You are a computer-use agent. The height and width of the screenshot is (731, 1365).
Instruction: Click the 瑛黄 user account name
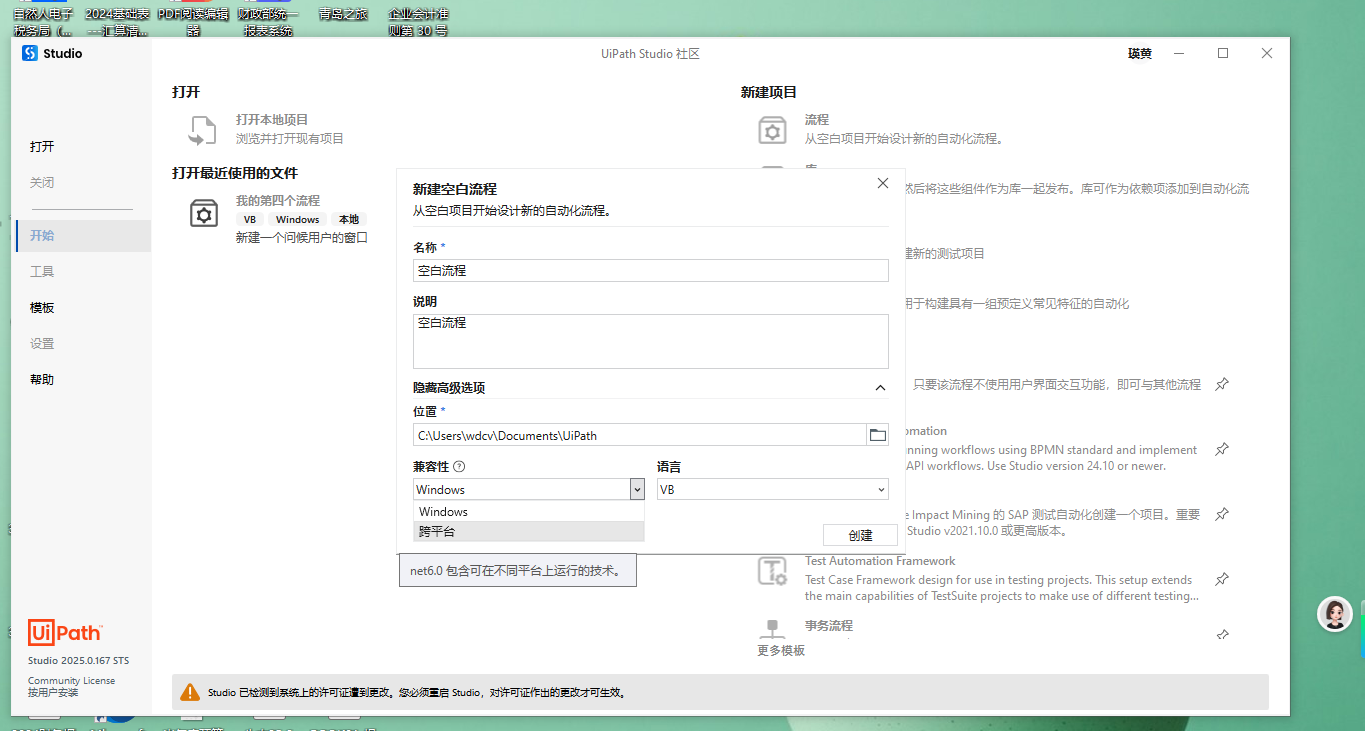[1140, 54]
